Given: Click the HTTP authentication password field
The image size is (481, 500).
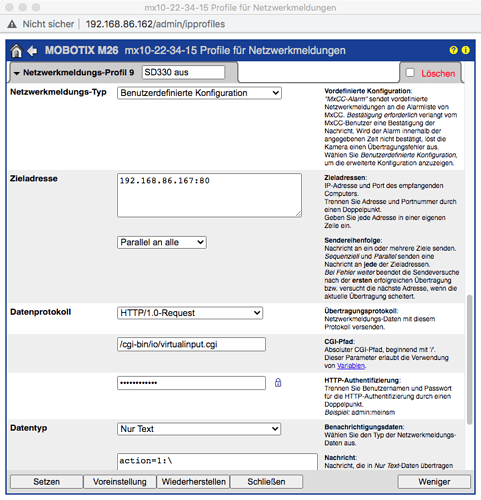Looking at the screenshot, I should click(x=191, y=383).
